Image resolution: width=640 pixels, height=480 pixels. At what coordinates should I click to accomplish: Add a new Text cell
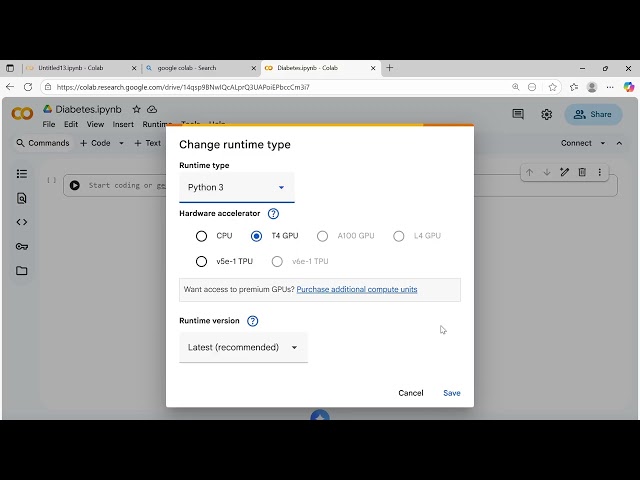147,143
